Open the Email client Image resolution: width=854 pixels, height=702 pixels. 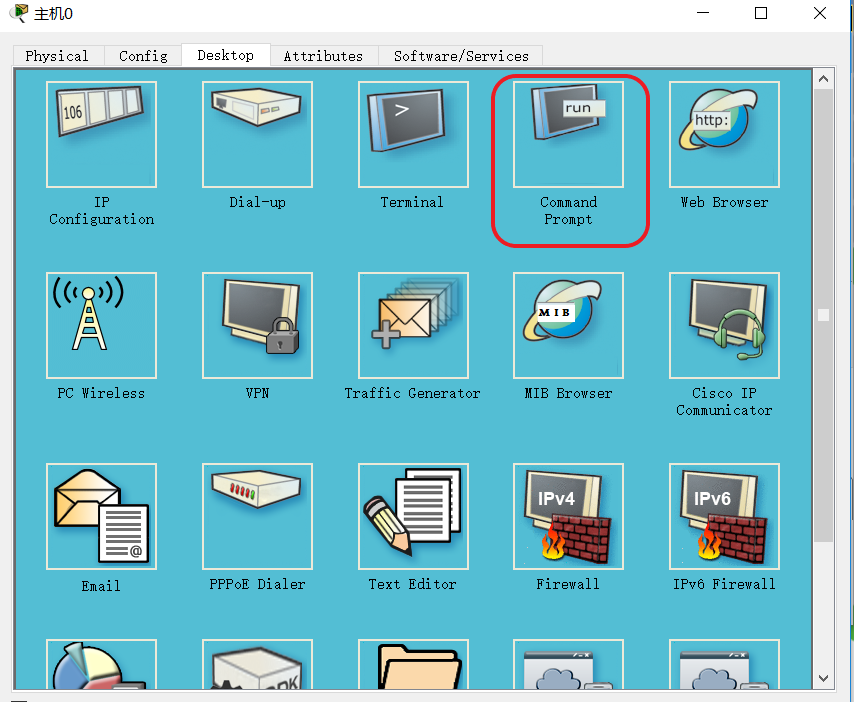coord(101,516)
